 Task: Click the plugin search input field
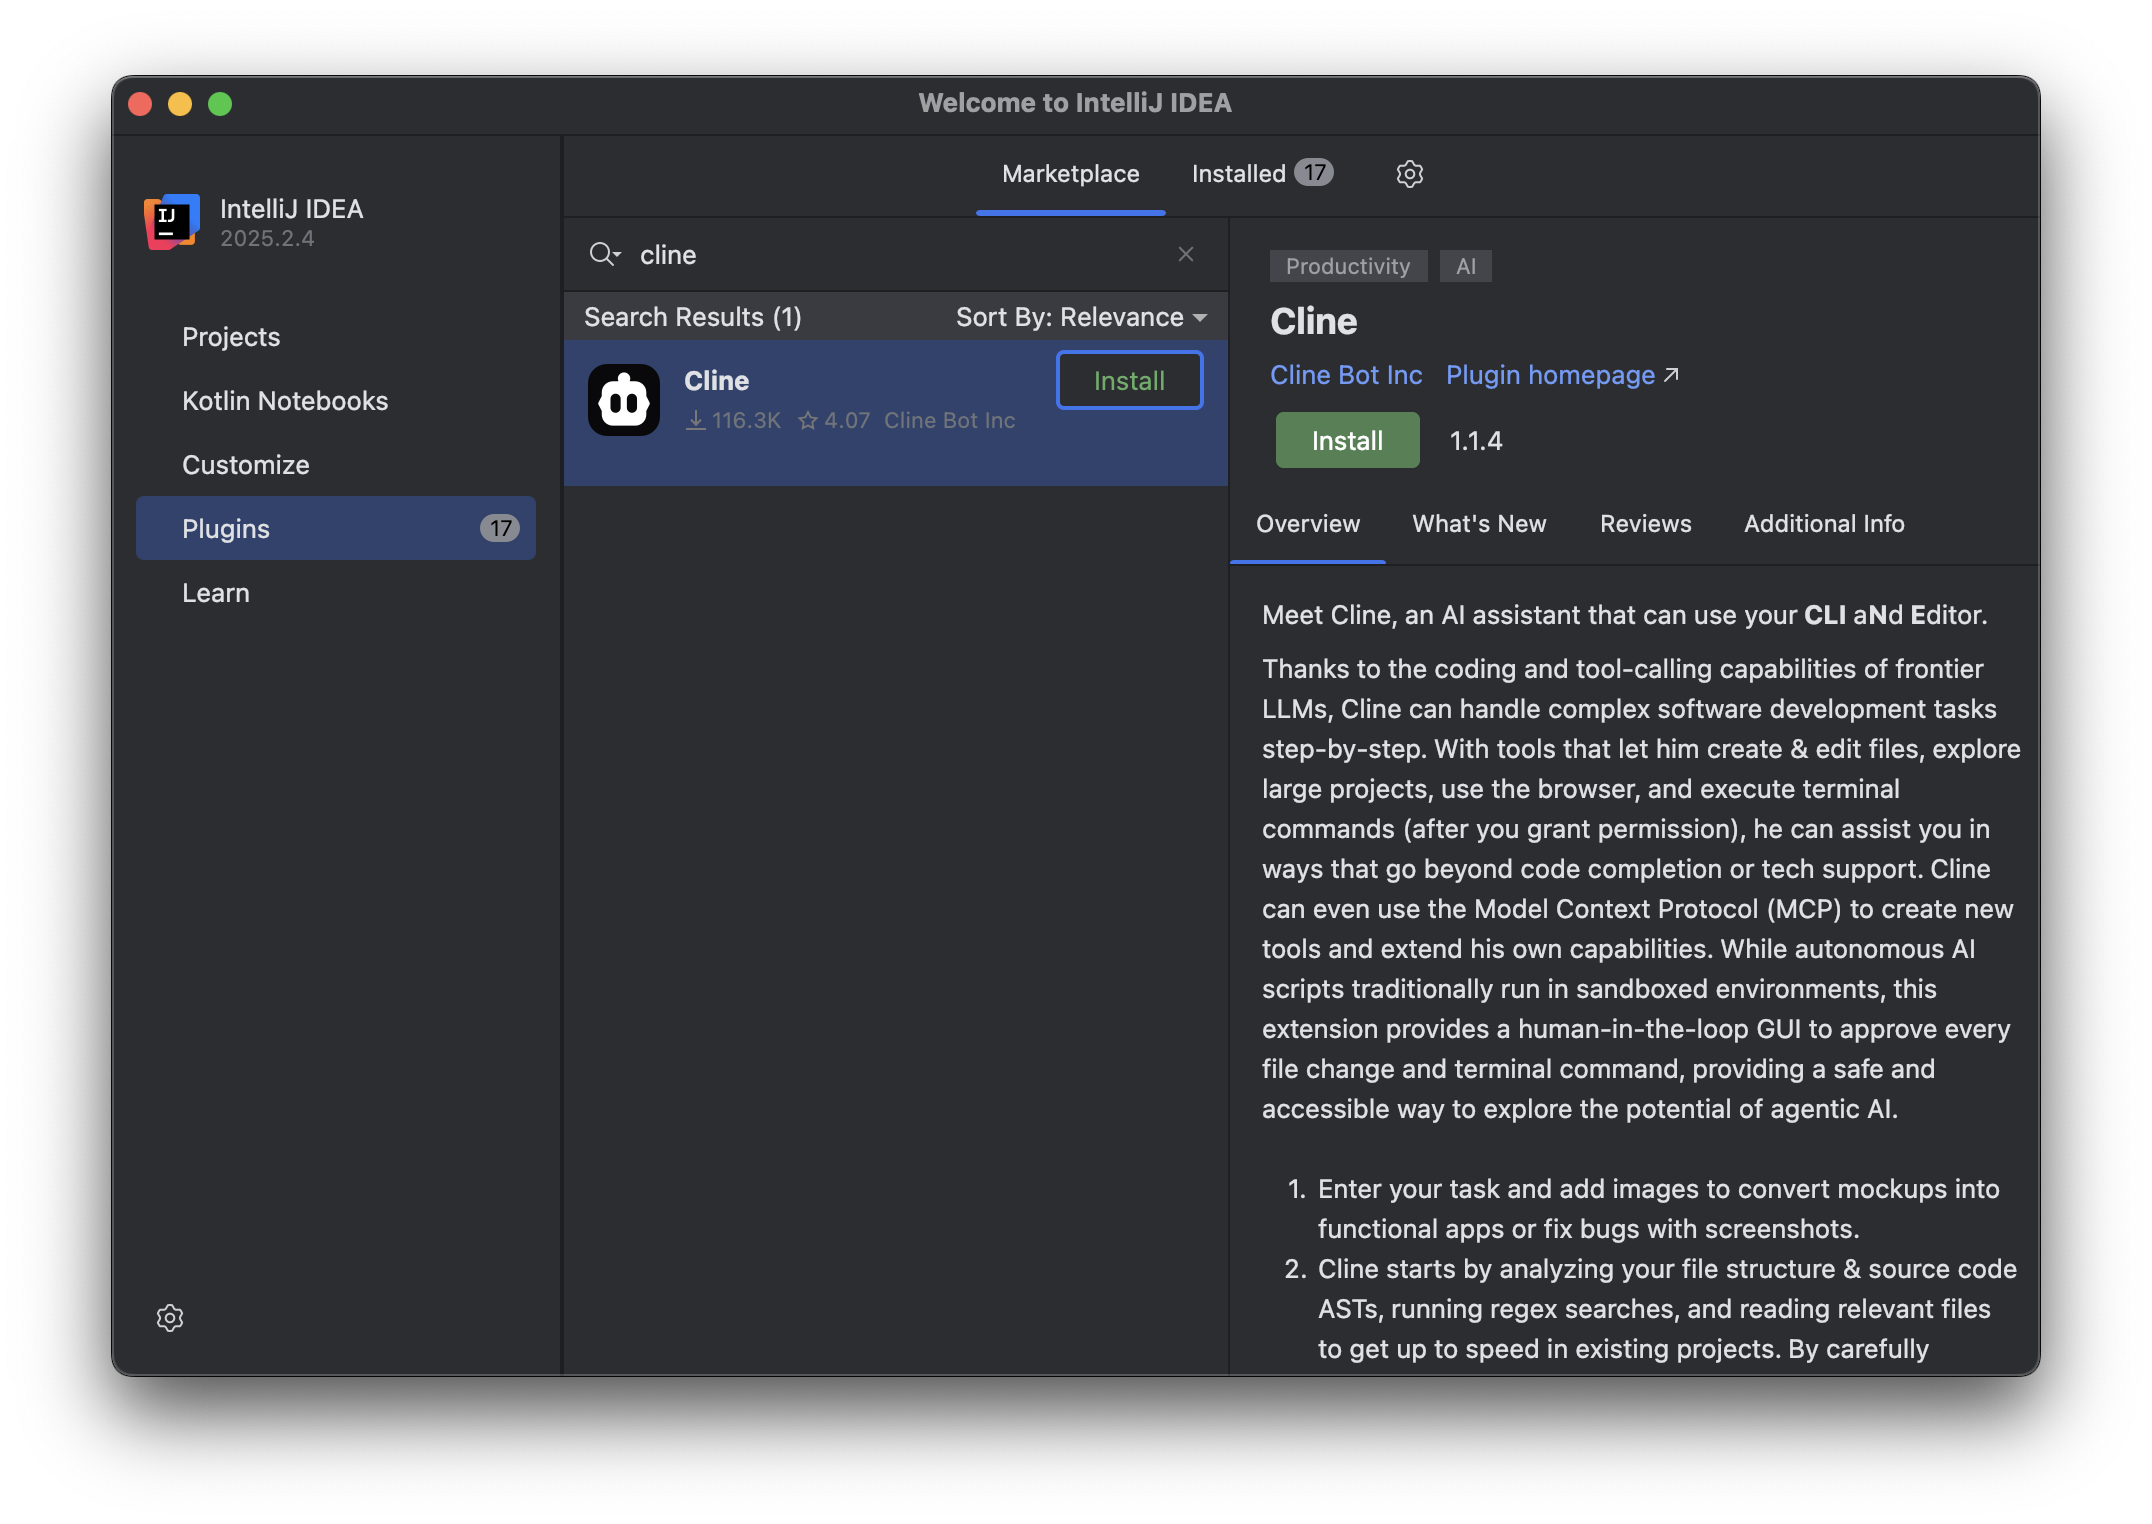tap(900, 255)
